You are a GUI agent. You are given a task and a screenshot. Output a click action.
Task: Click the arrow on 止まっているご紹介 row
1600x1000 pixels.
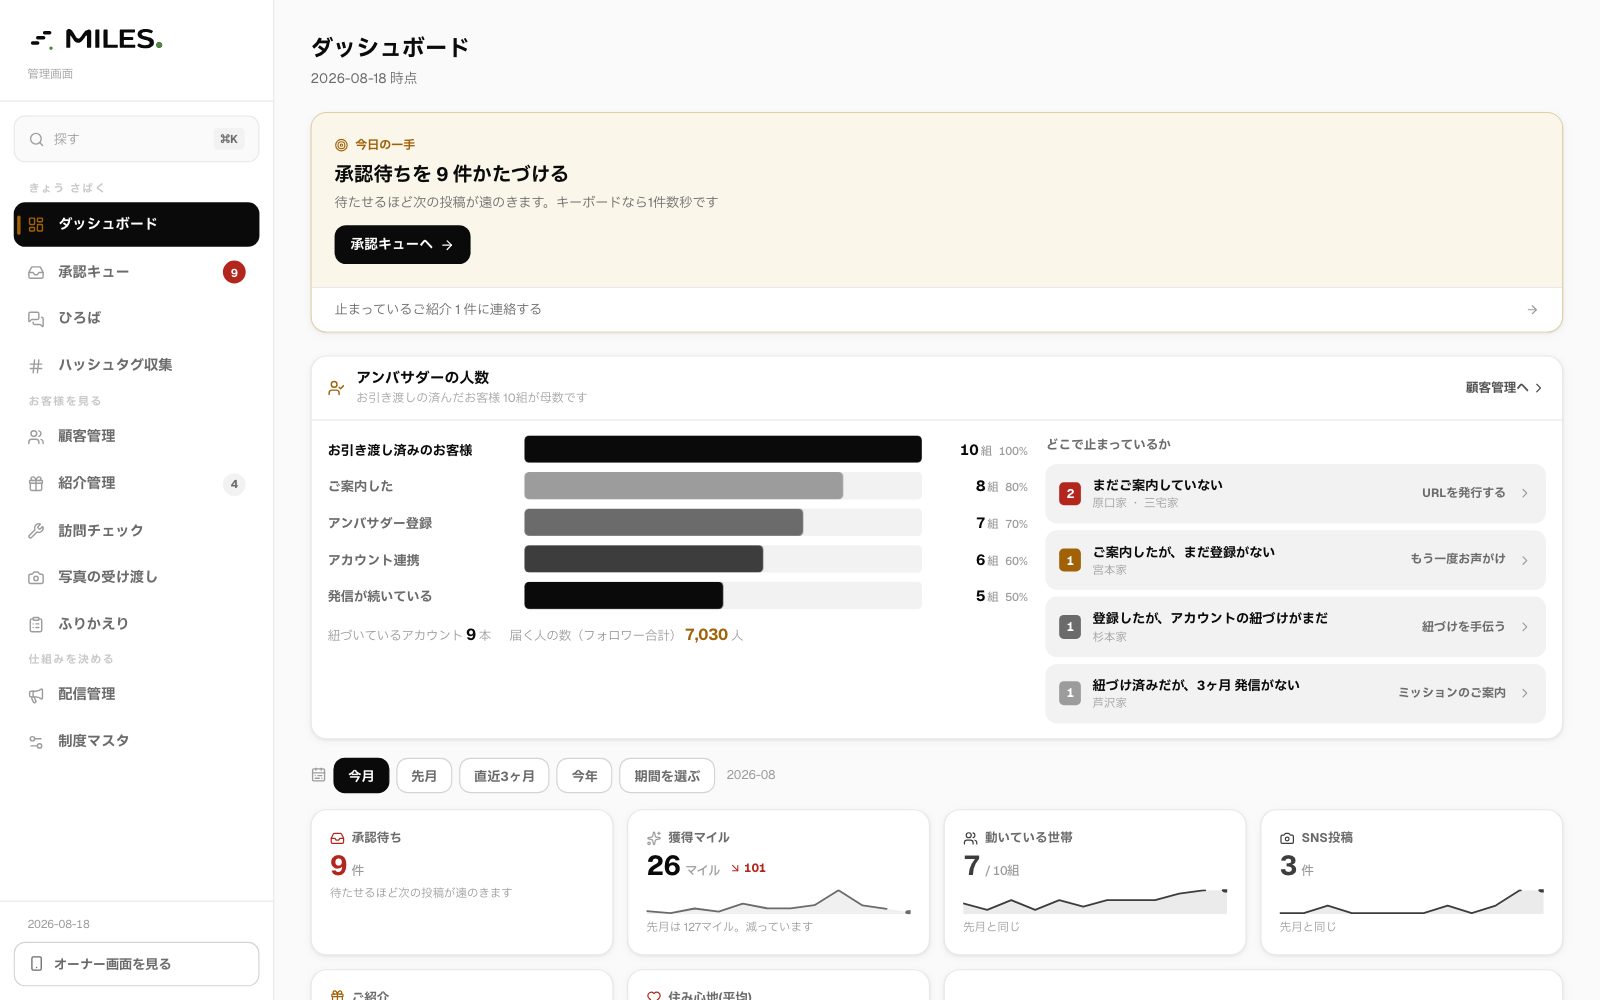pos(1532,310)
